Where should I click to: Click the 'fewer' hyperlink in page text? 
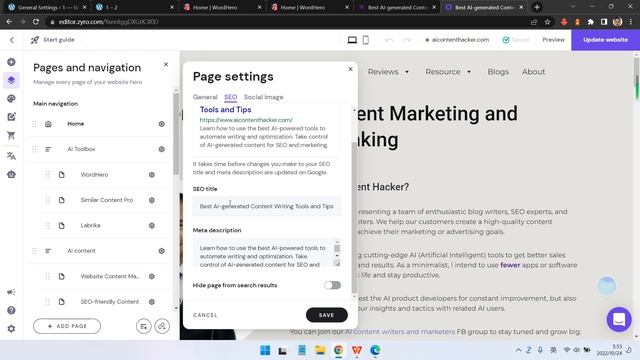[x=510, y=265]
